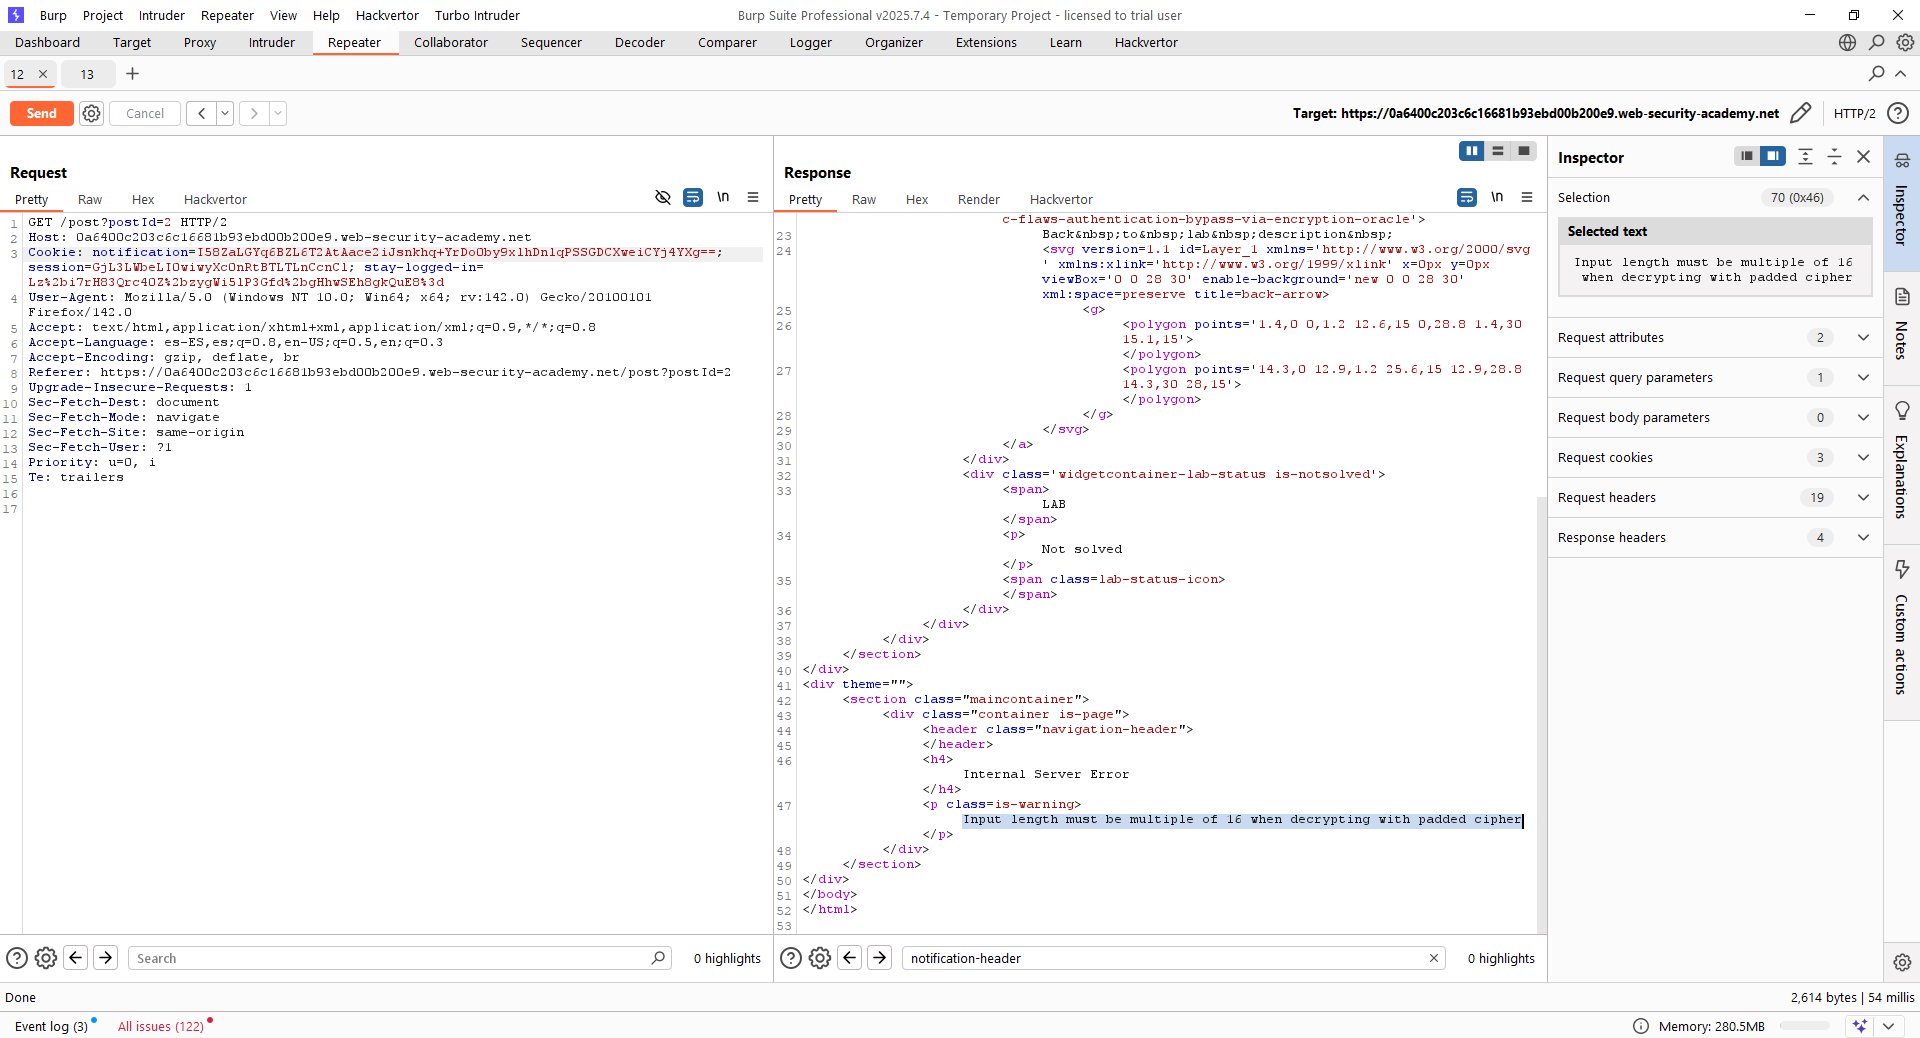The image size is (1920, 1038).
Task: Open the Notes side panel icon
Action: pos(1901,297)
